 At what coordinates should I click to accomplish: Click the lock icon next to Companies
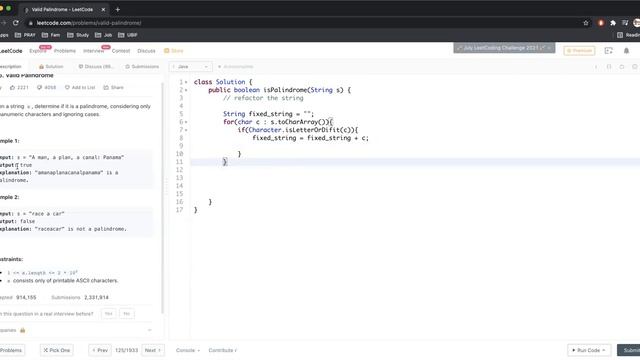point(22,330)
